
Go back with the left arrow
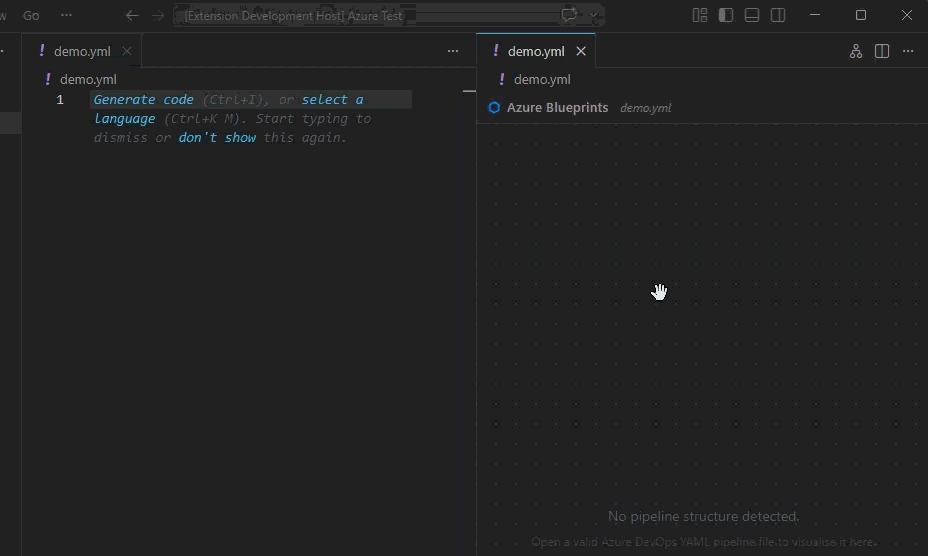pyautogui.click(x=132, y=15)
